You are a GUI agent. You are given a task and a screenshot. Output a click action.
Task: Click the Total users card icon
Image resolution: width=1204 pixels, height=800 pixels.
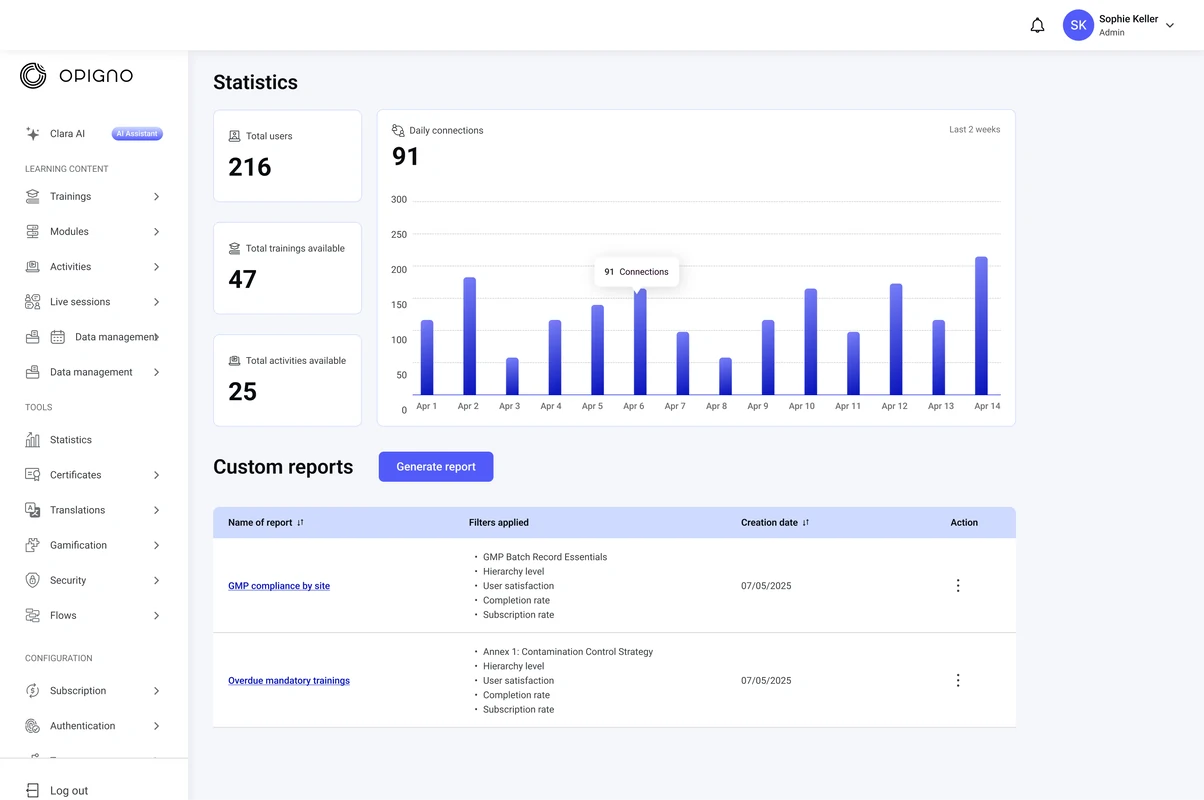pos(235,136)
